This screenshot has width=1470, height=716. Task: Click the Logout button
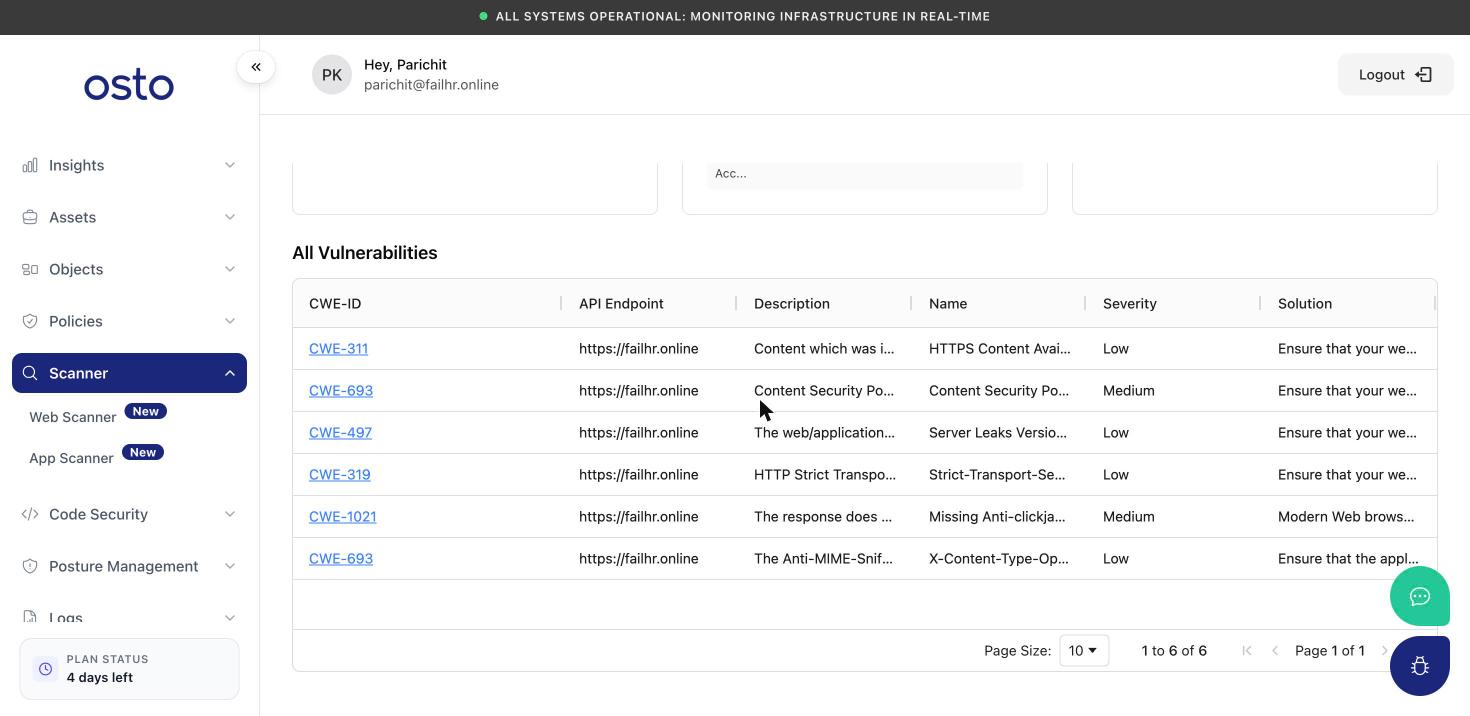1395,75
